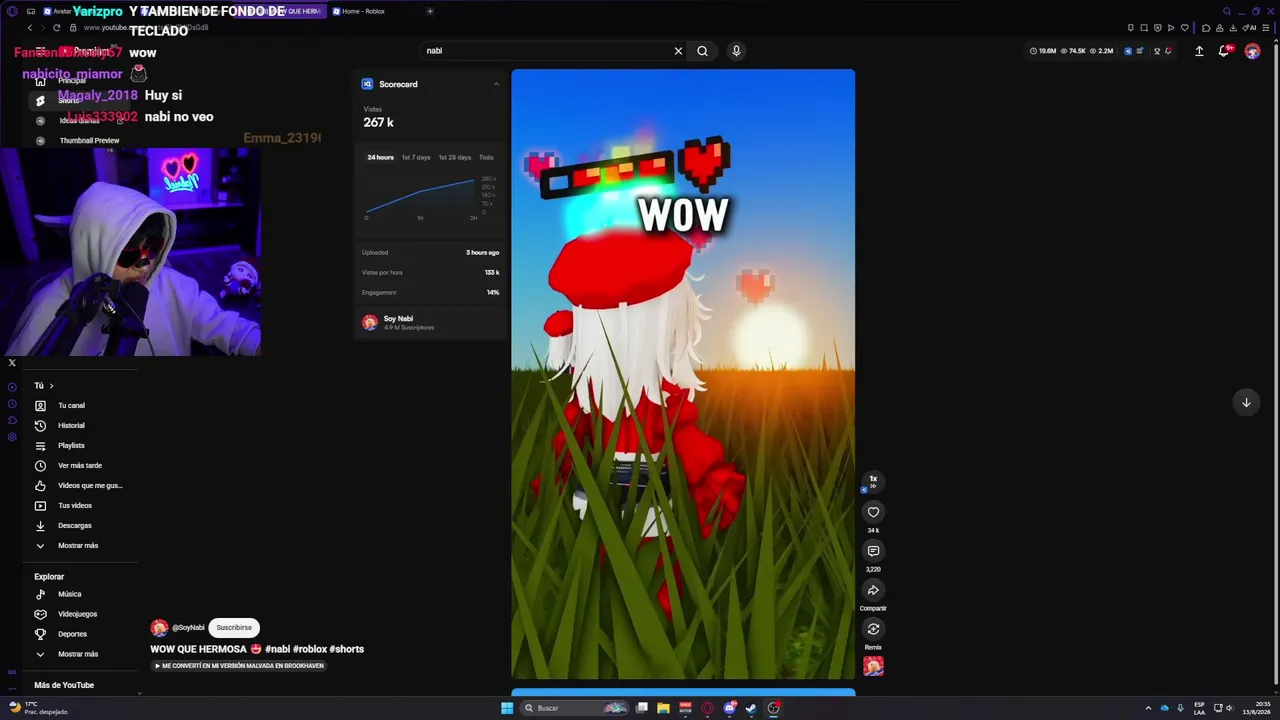Image resolution: width=1280 pixels, height=720 pixels.
Task: Open the Opera browser taskbar icon
Action: [x=707, y=708]
